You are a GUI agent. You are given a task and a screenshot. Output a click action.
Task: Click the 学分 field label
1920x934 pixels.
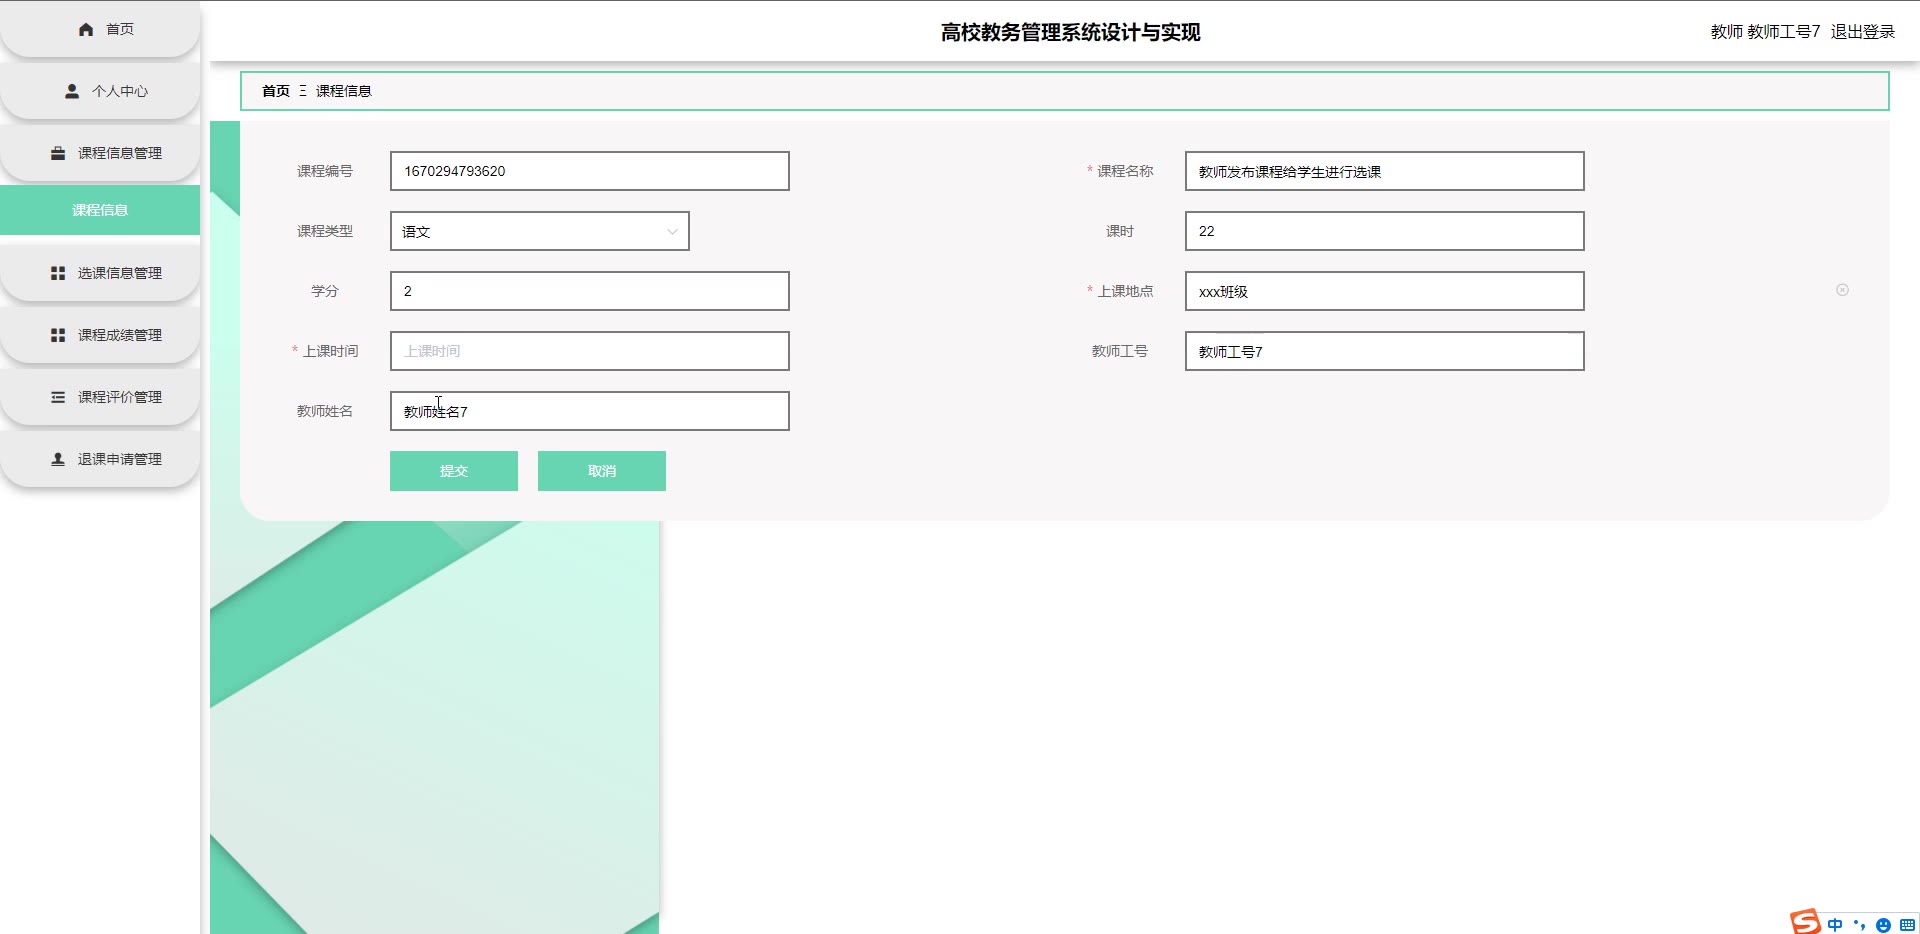click(325, 291)
